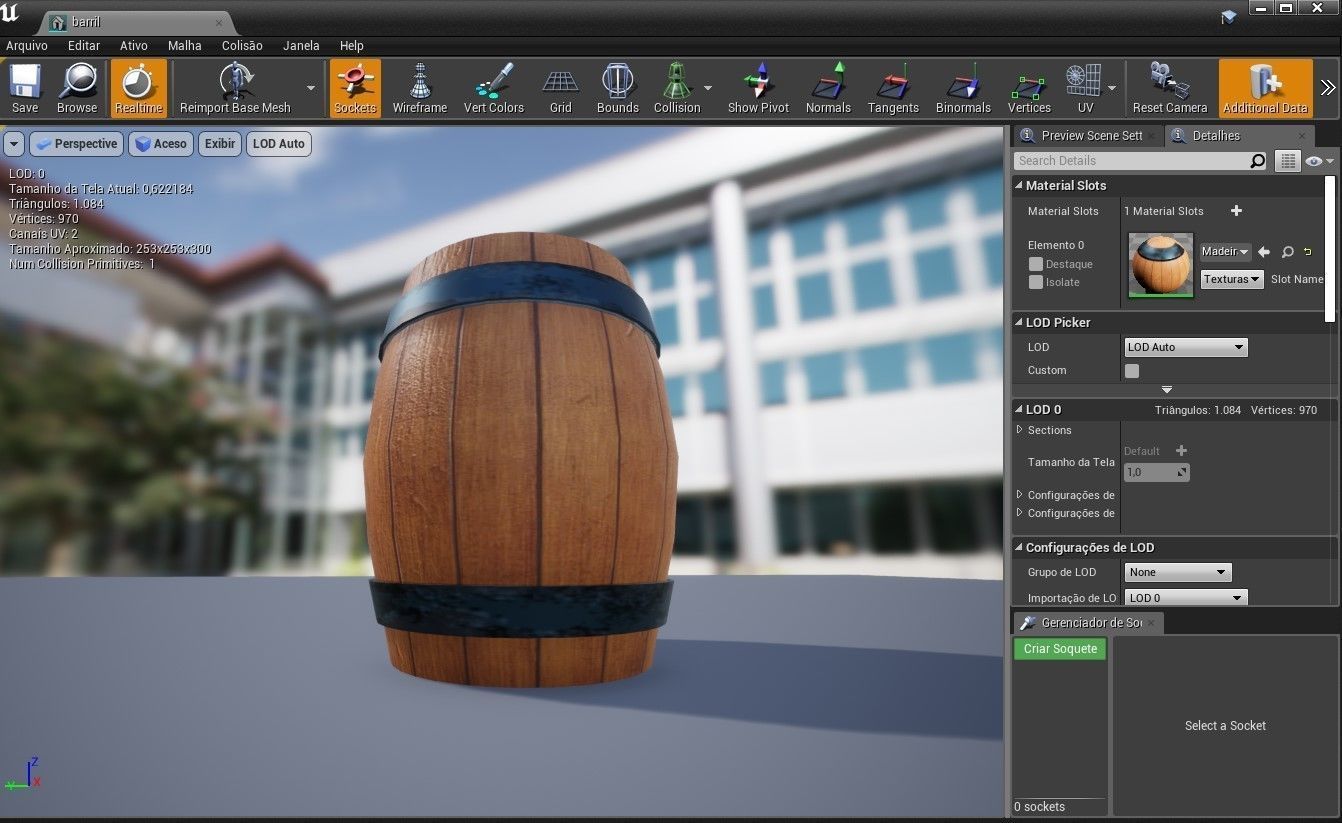Click the property matrix grid icon

1288,161
